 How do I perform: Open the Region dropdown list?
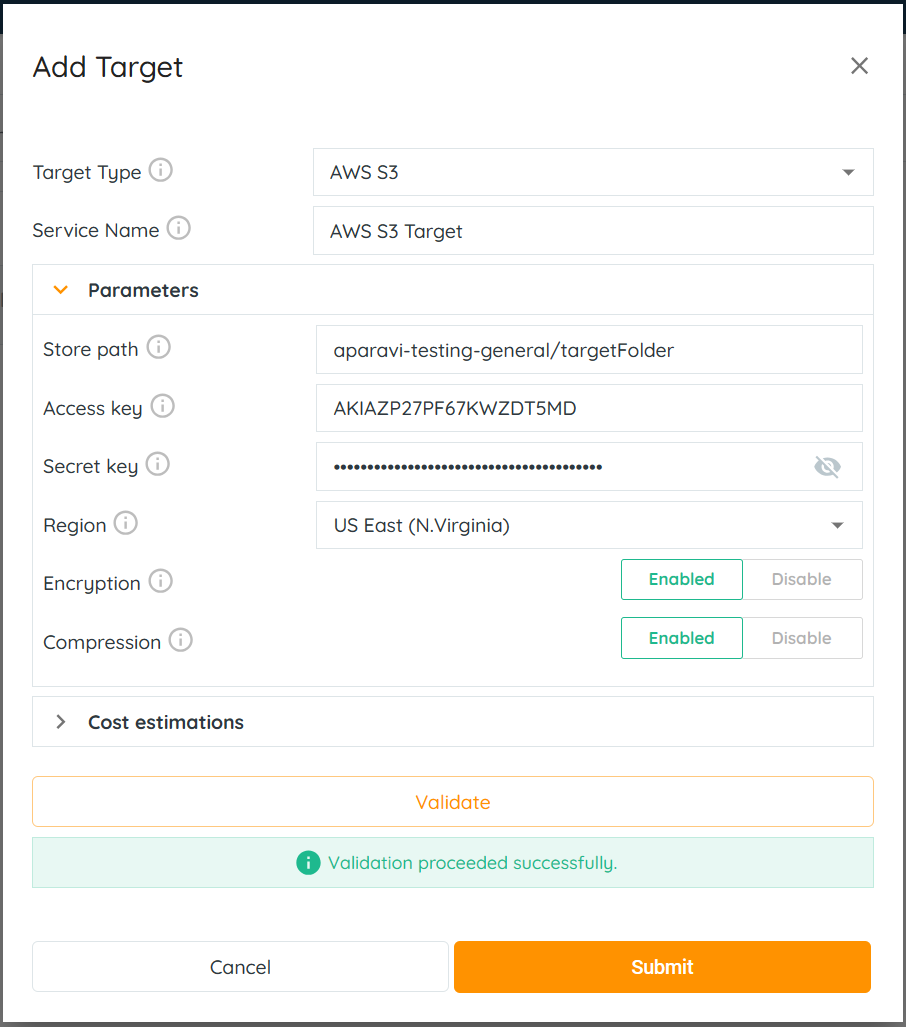pos(589,525)
